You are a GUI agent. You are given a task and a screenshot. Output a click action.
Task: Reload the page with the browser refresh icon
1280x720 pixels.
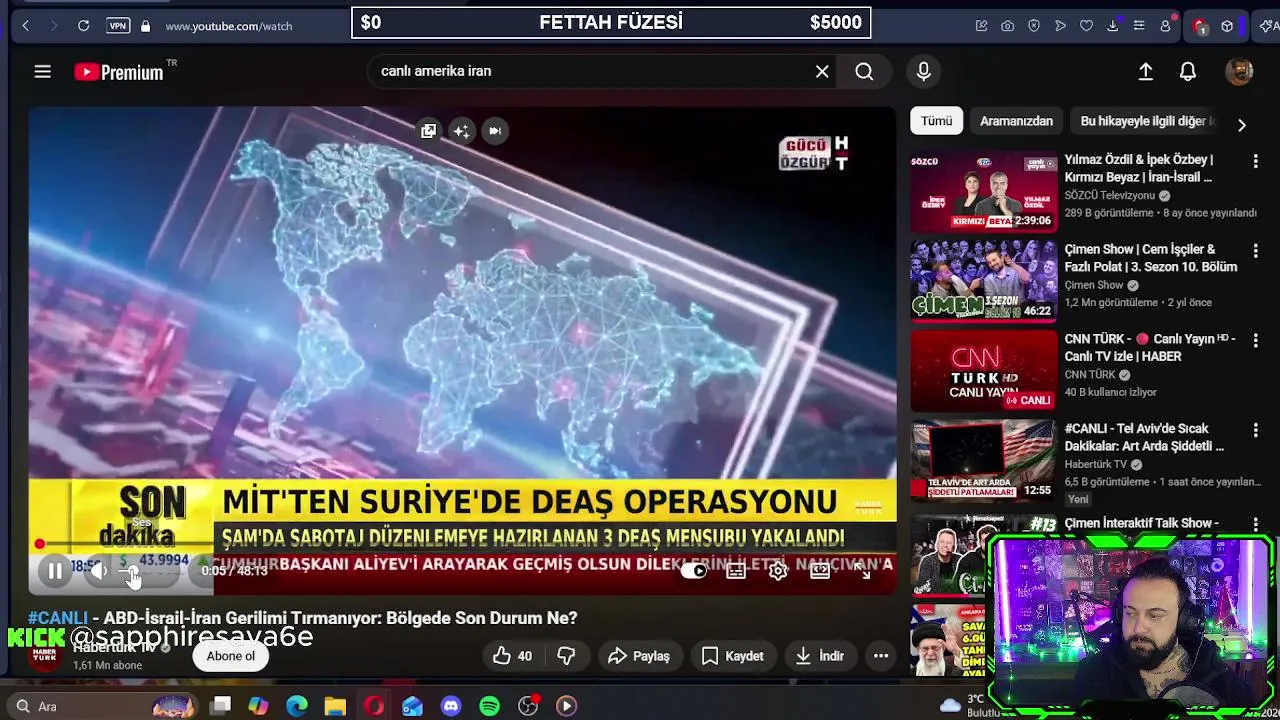click(x=84, y=26)
